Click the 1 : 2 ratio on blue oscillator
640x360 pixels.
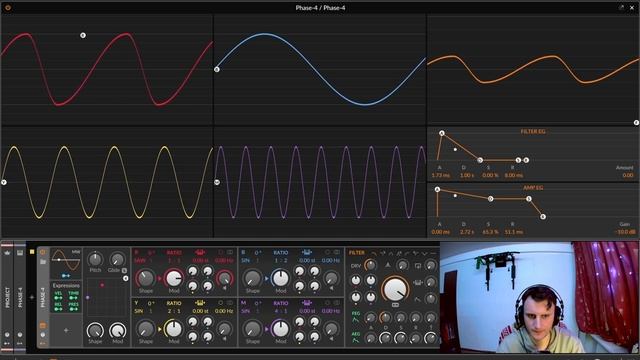pos(281,260)
